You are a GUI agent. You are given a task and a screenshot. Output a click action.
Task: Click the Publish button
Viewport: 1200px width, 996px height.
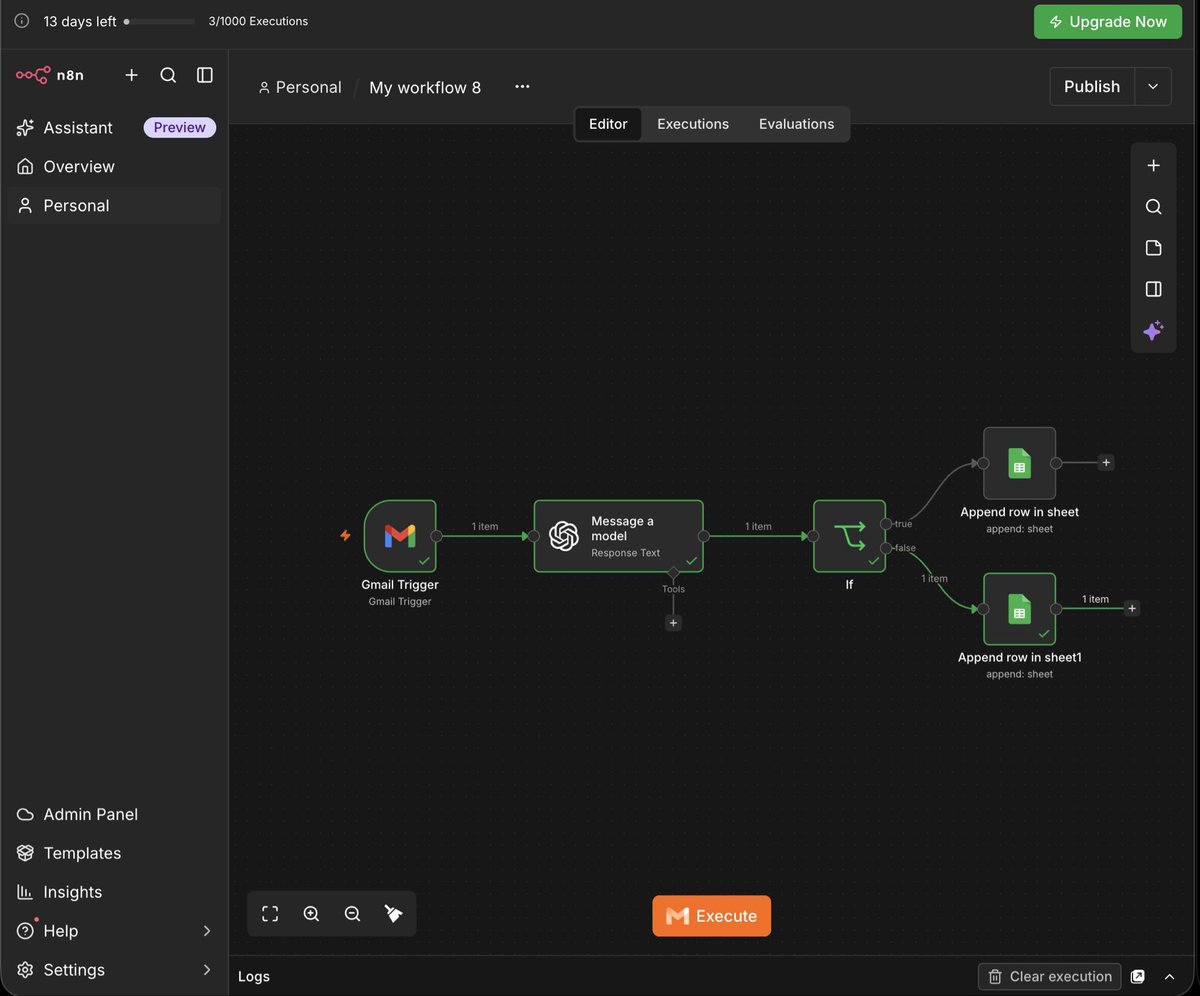click(1092, 87)
